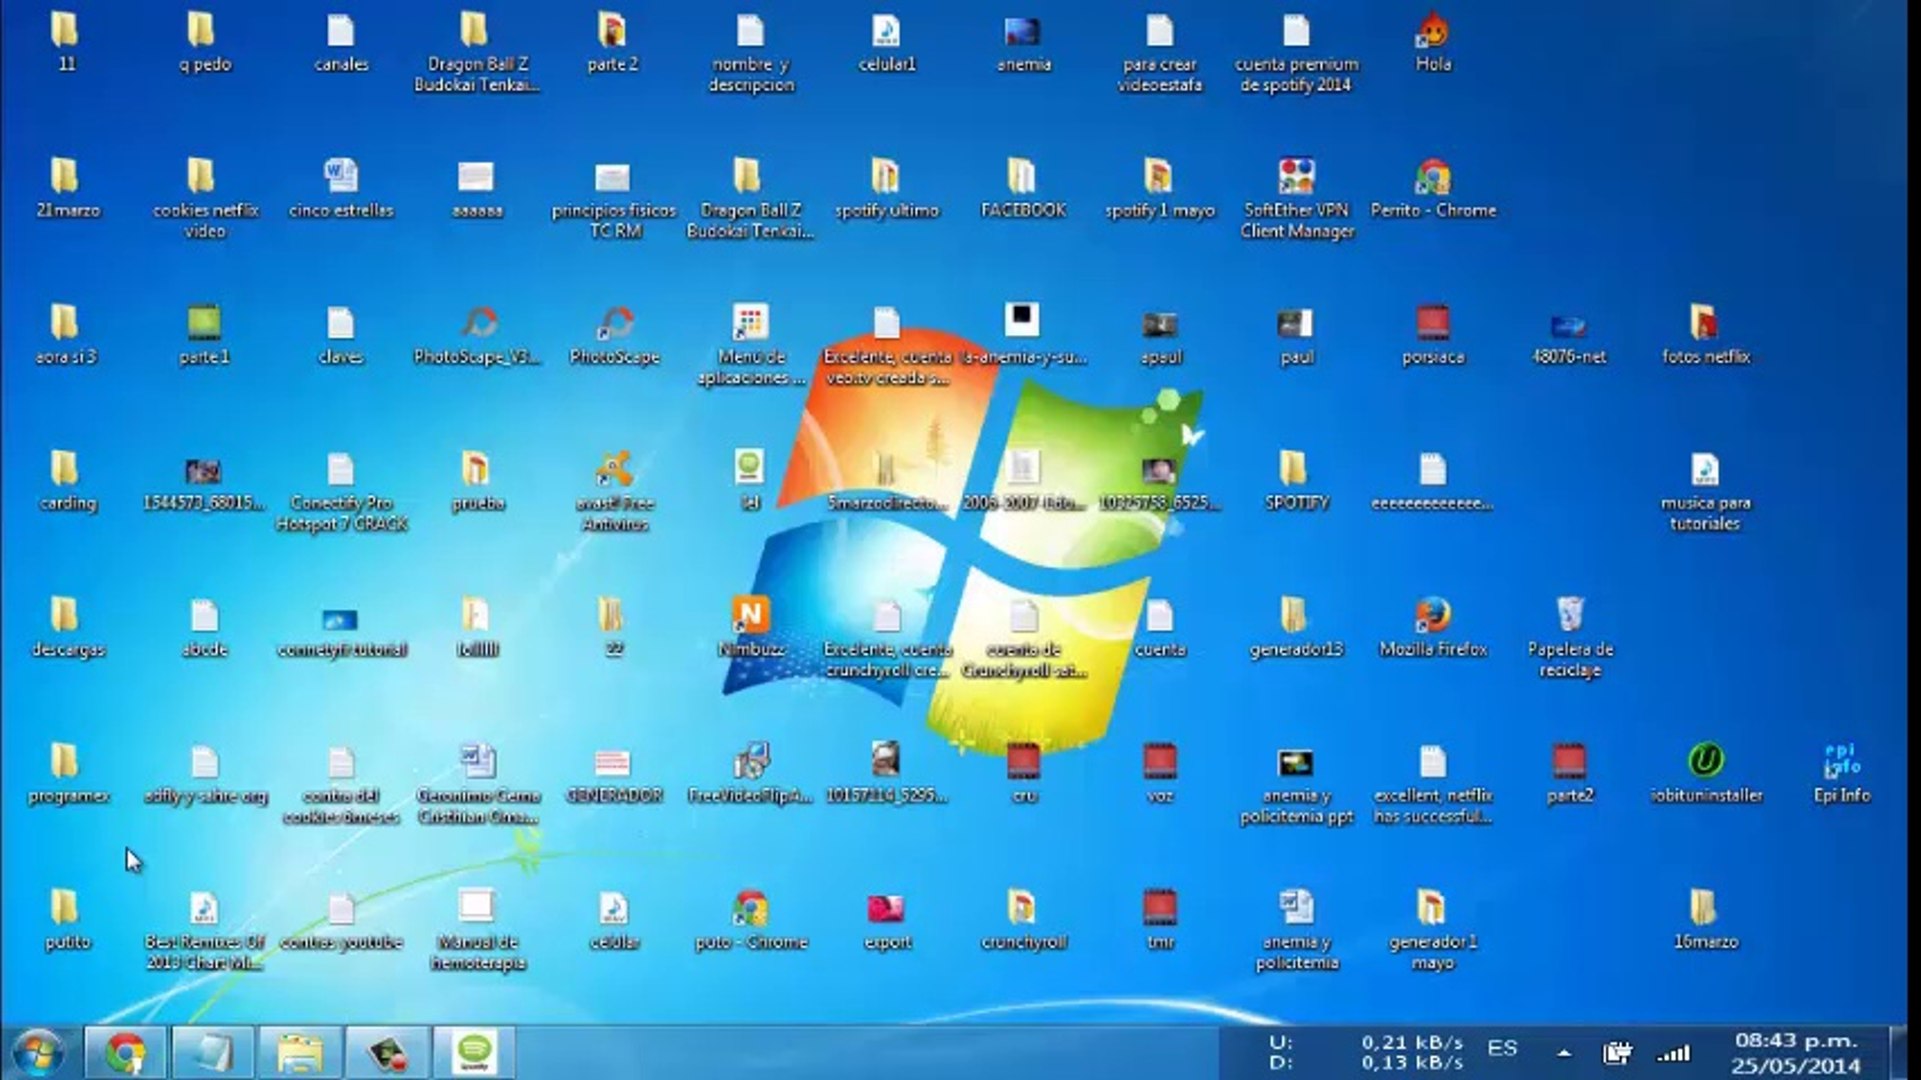Select the Perrito - Chrome shortcut
The height and width of the screenshot is (1080, 1921).
pos(1433,188)
